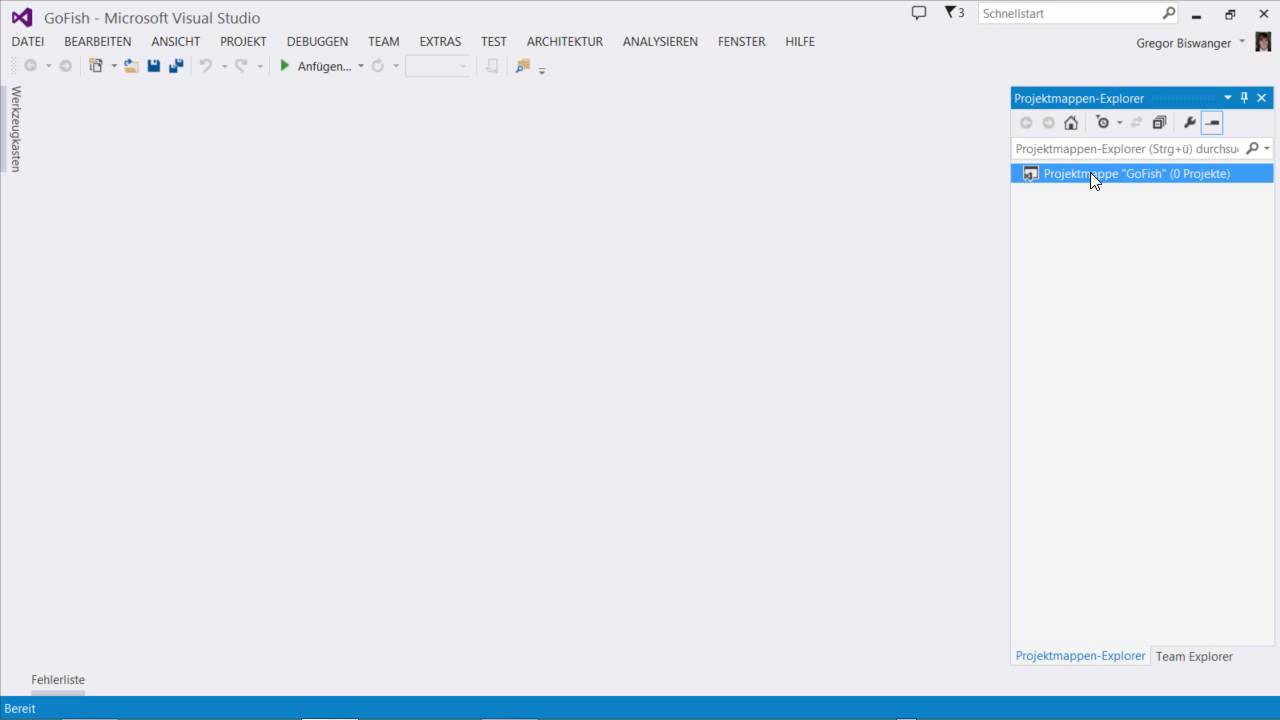
Task: Switch to the Projektmappen-Explorer bottom tab
Action: (1080, 656)
